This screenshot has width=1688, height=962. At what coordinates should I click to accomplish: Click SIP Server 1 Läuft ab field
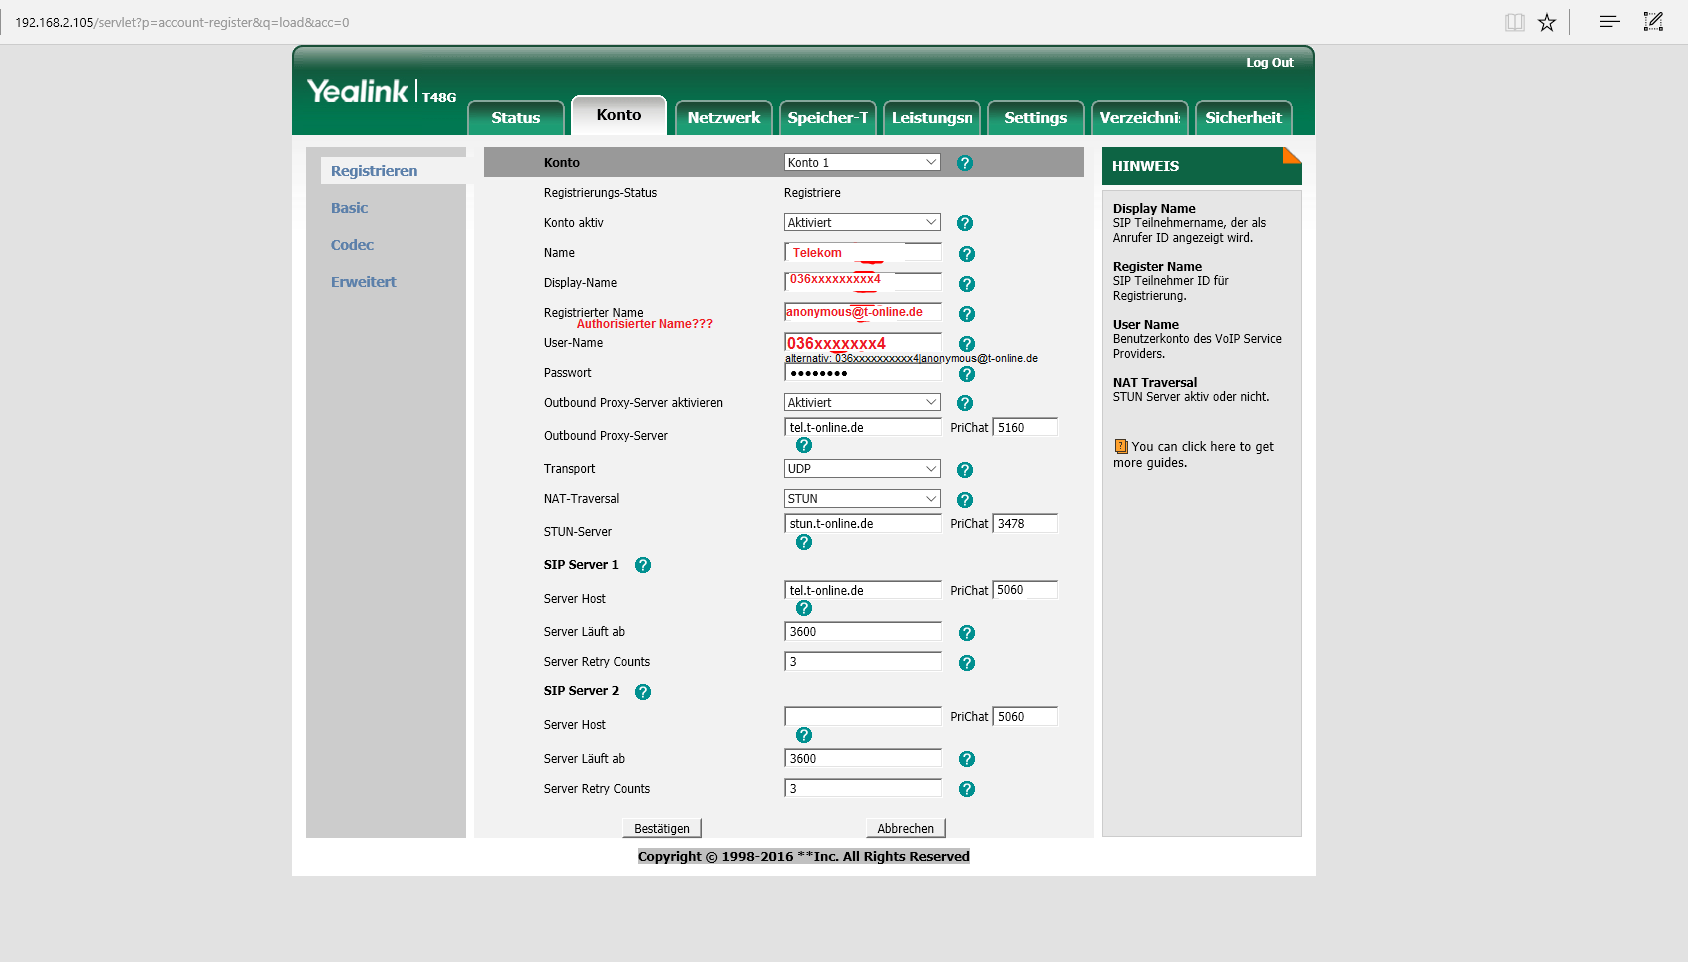click(x=863, y=631)
